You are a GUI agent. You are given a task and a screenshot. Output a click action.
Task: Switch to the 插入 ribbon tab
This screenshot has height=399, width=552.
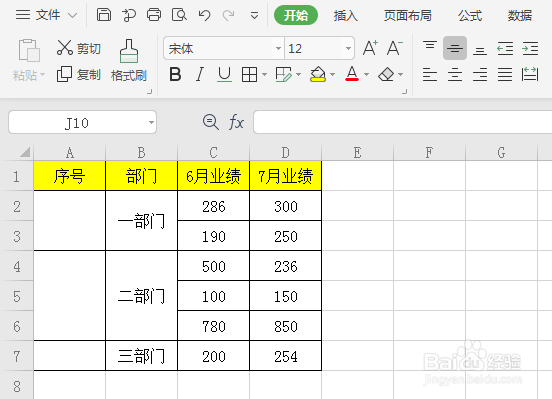coord(345,15)
